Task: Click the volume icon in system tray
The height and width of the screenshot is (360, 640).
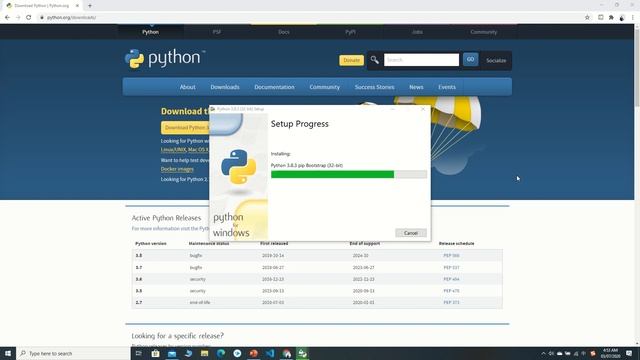Action: point(551,353)
